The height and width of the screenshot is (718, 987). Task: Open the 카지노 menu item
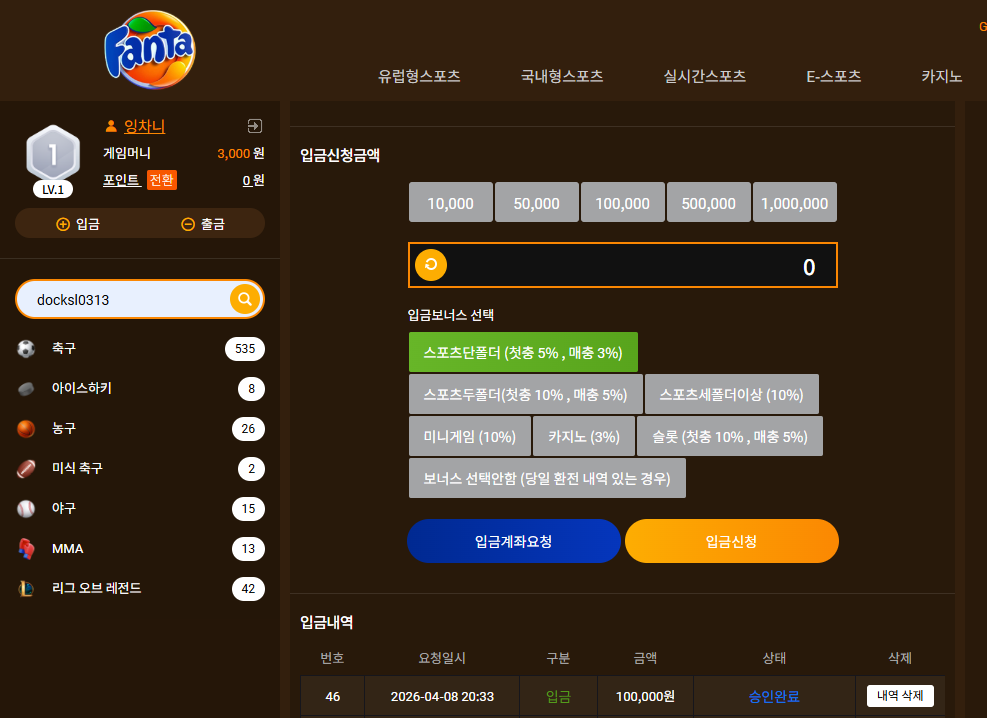pos(942,76)
